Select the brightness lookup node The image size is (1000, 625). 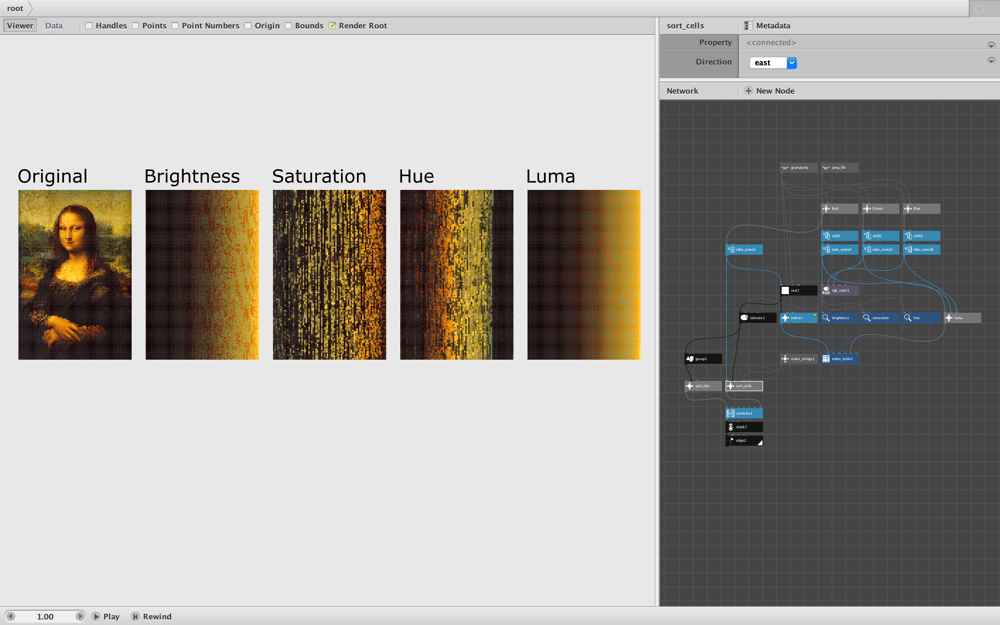pos(839,318)
